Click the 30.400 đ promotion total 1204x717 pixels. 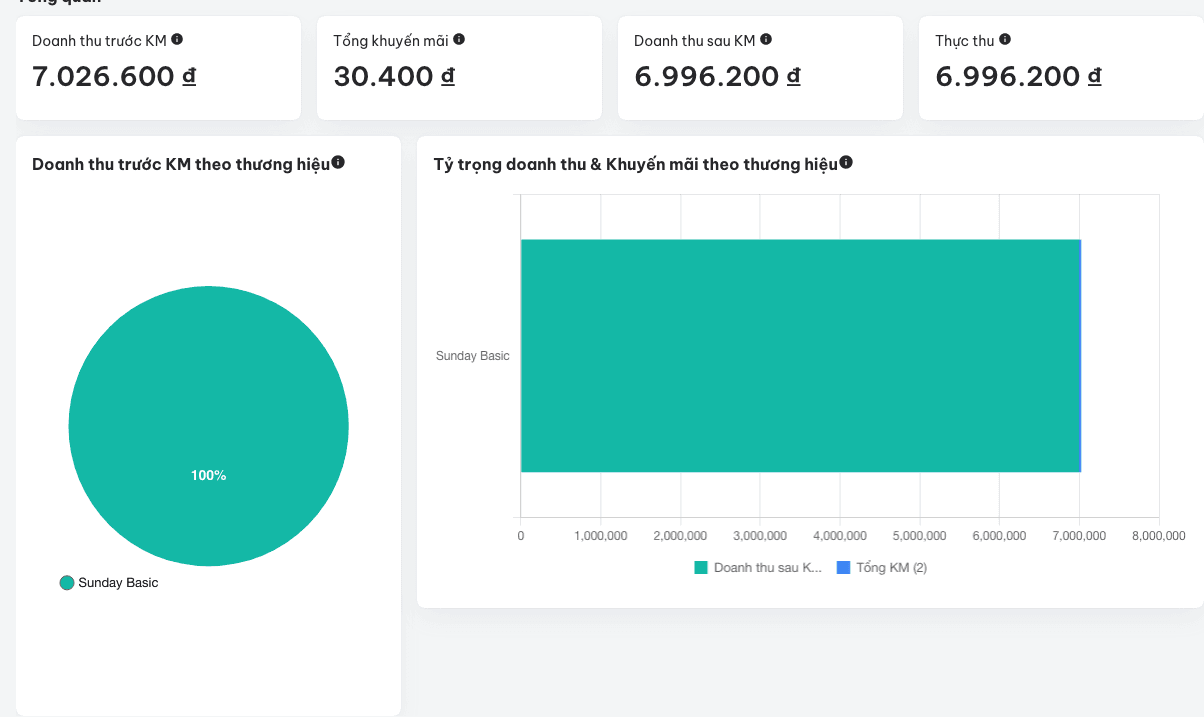(x=395, y=76)
